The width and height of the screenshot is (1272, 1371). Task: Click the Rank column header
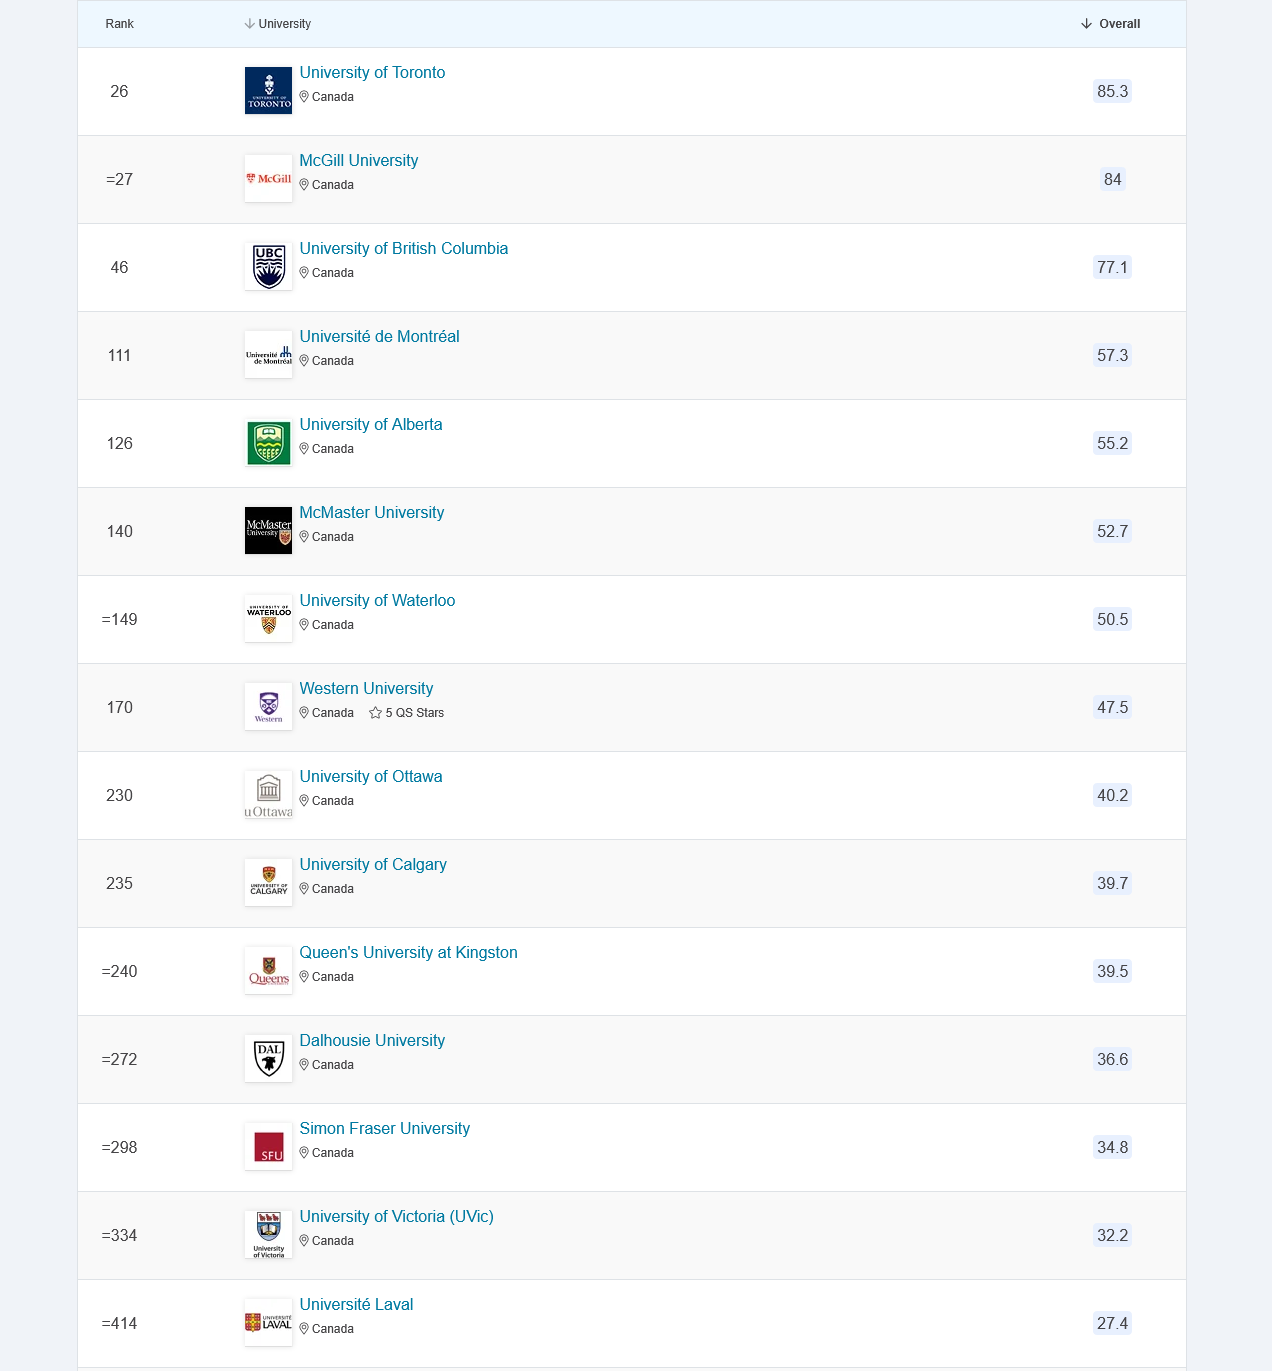119,24
